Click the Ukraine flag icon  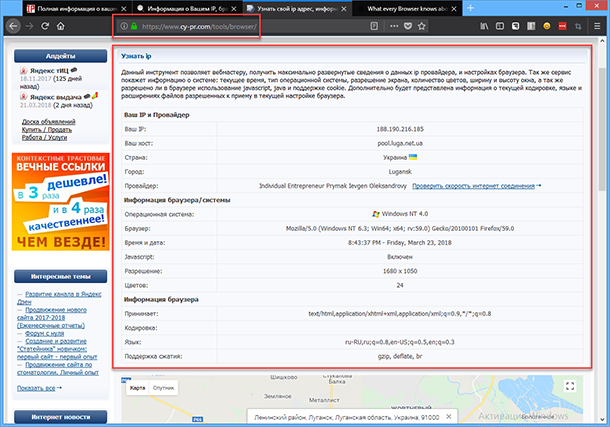click(413, 157)
